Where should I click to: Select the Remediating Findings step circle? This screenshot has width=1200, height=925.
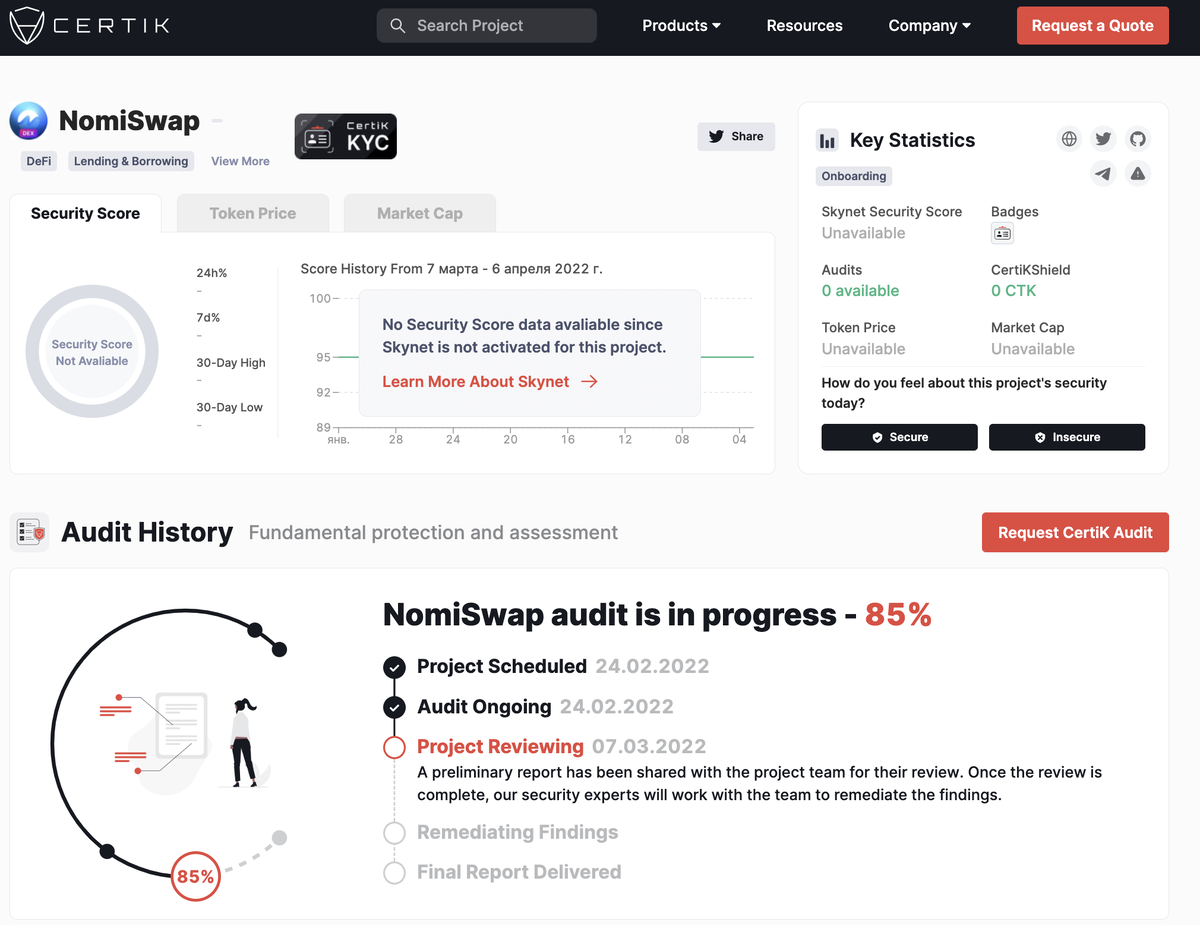tap(395, 833)
